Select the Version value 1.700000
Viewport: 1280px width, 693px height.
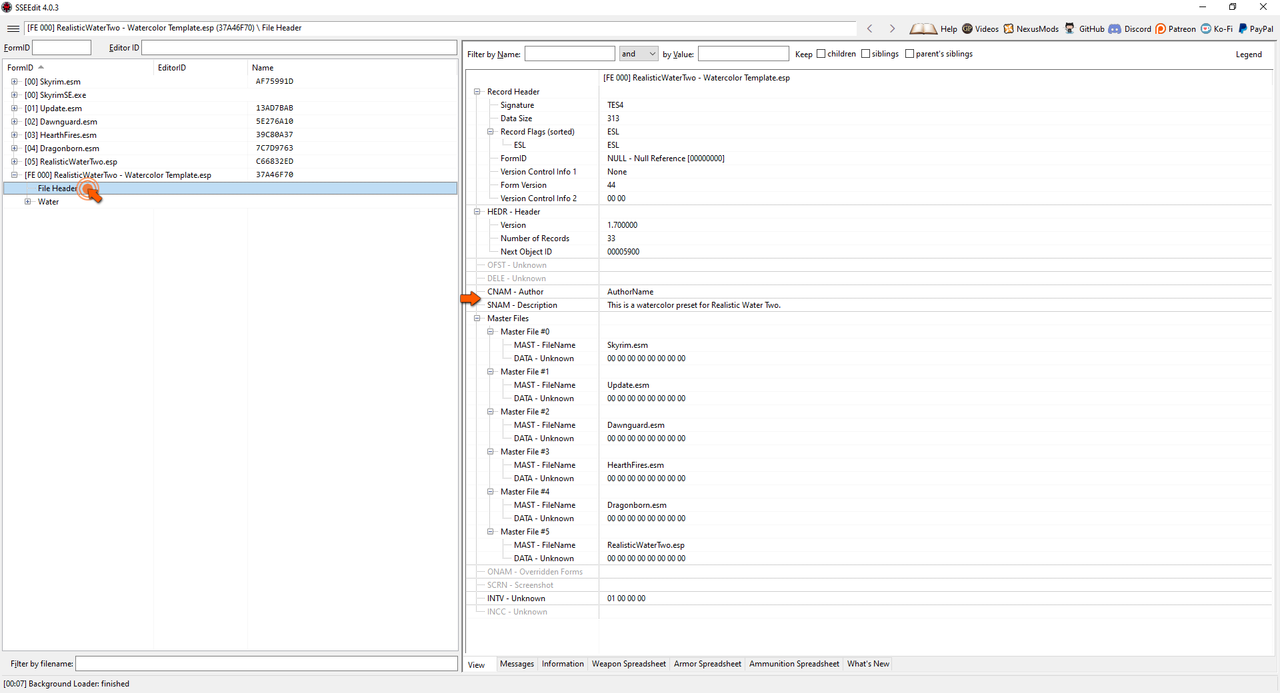coord(622,225)
